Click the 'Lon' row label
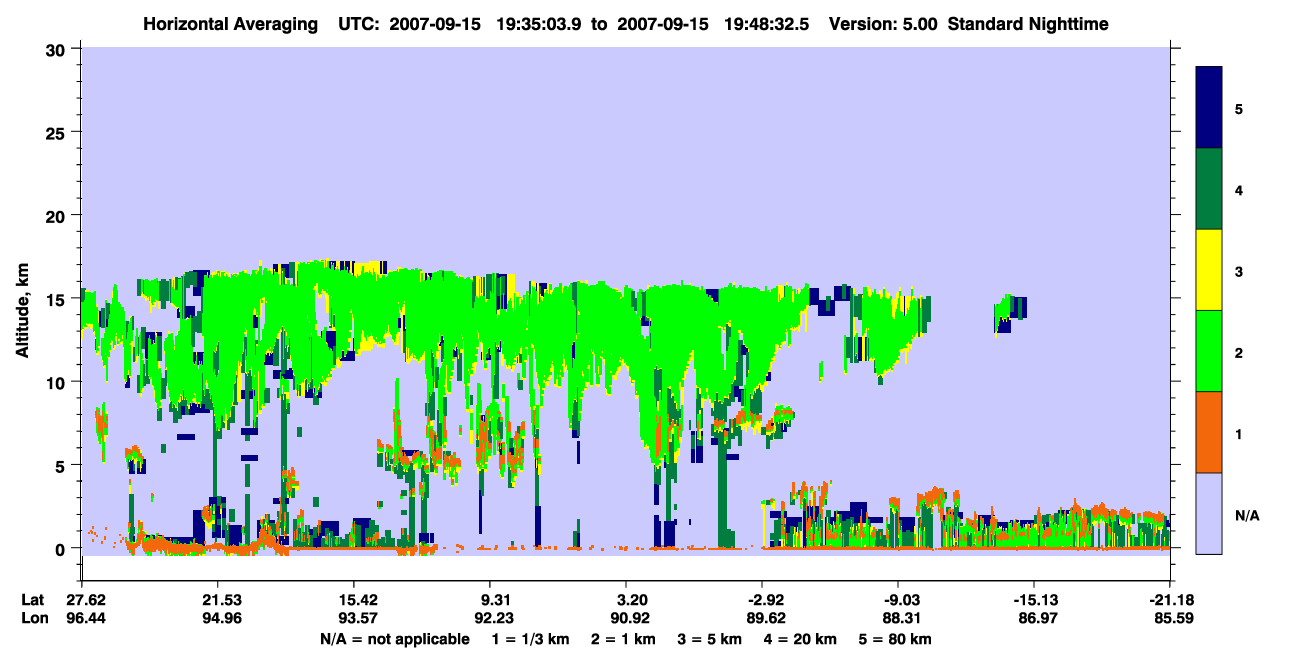This screenshot has width=1300, height=667. 33,618
